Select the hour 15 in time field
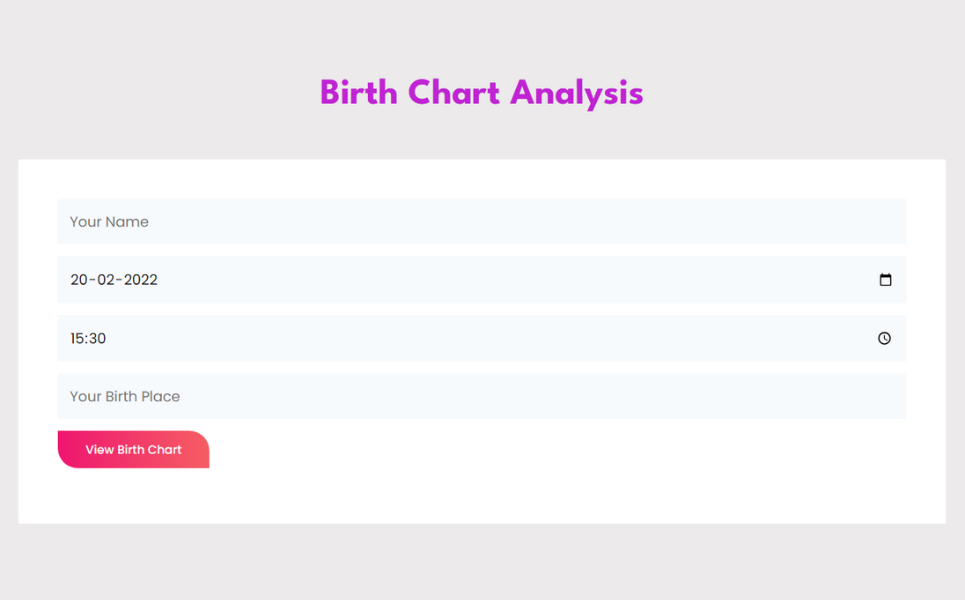Screen dimensions: 965x600 [77, 339]
